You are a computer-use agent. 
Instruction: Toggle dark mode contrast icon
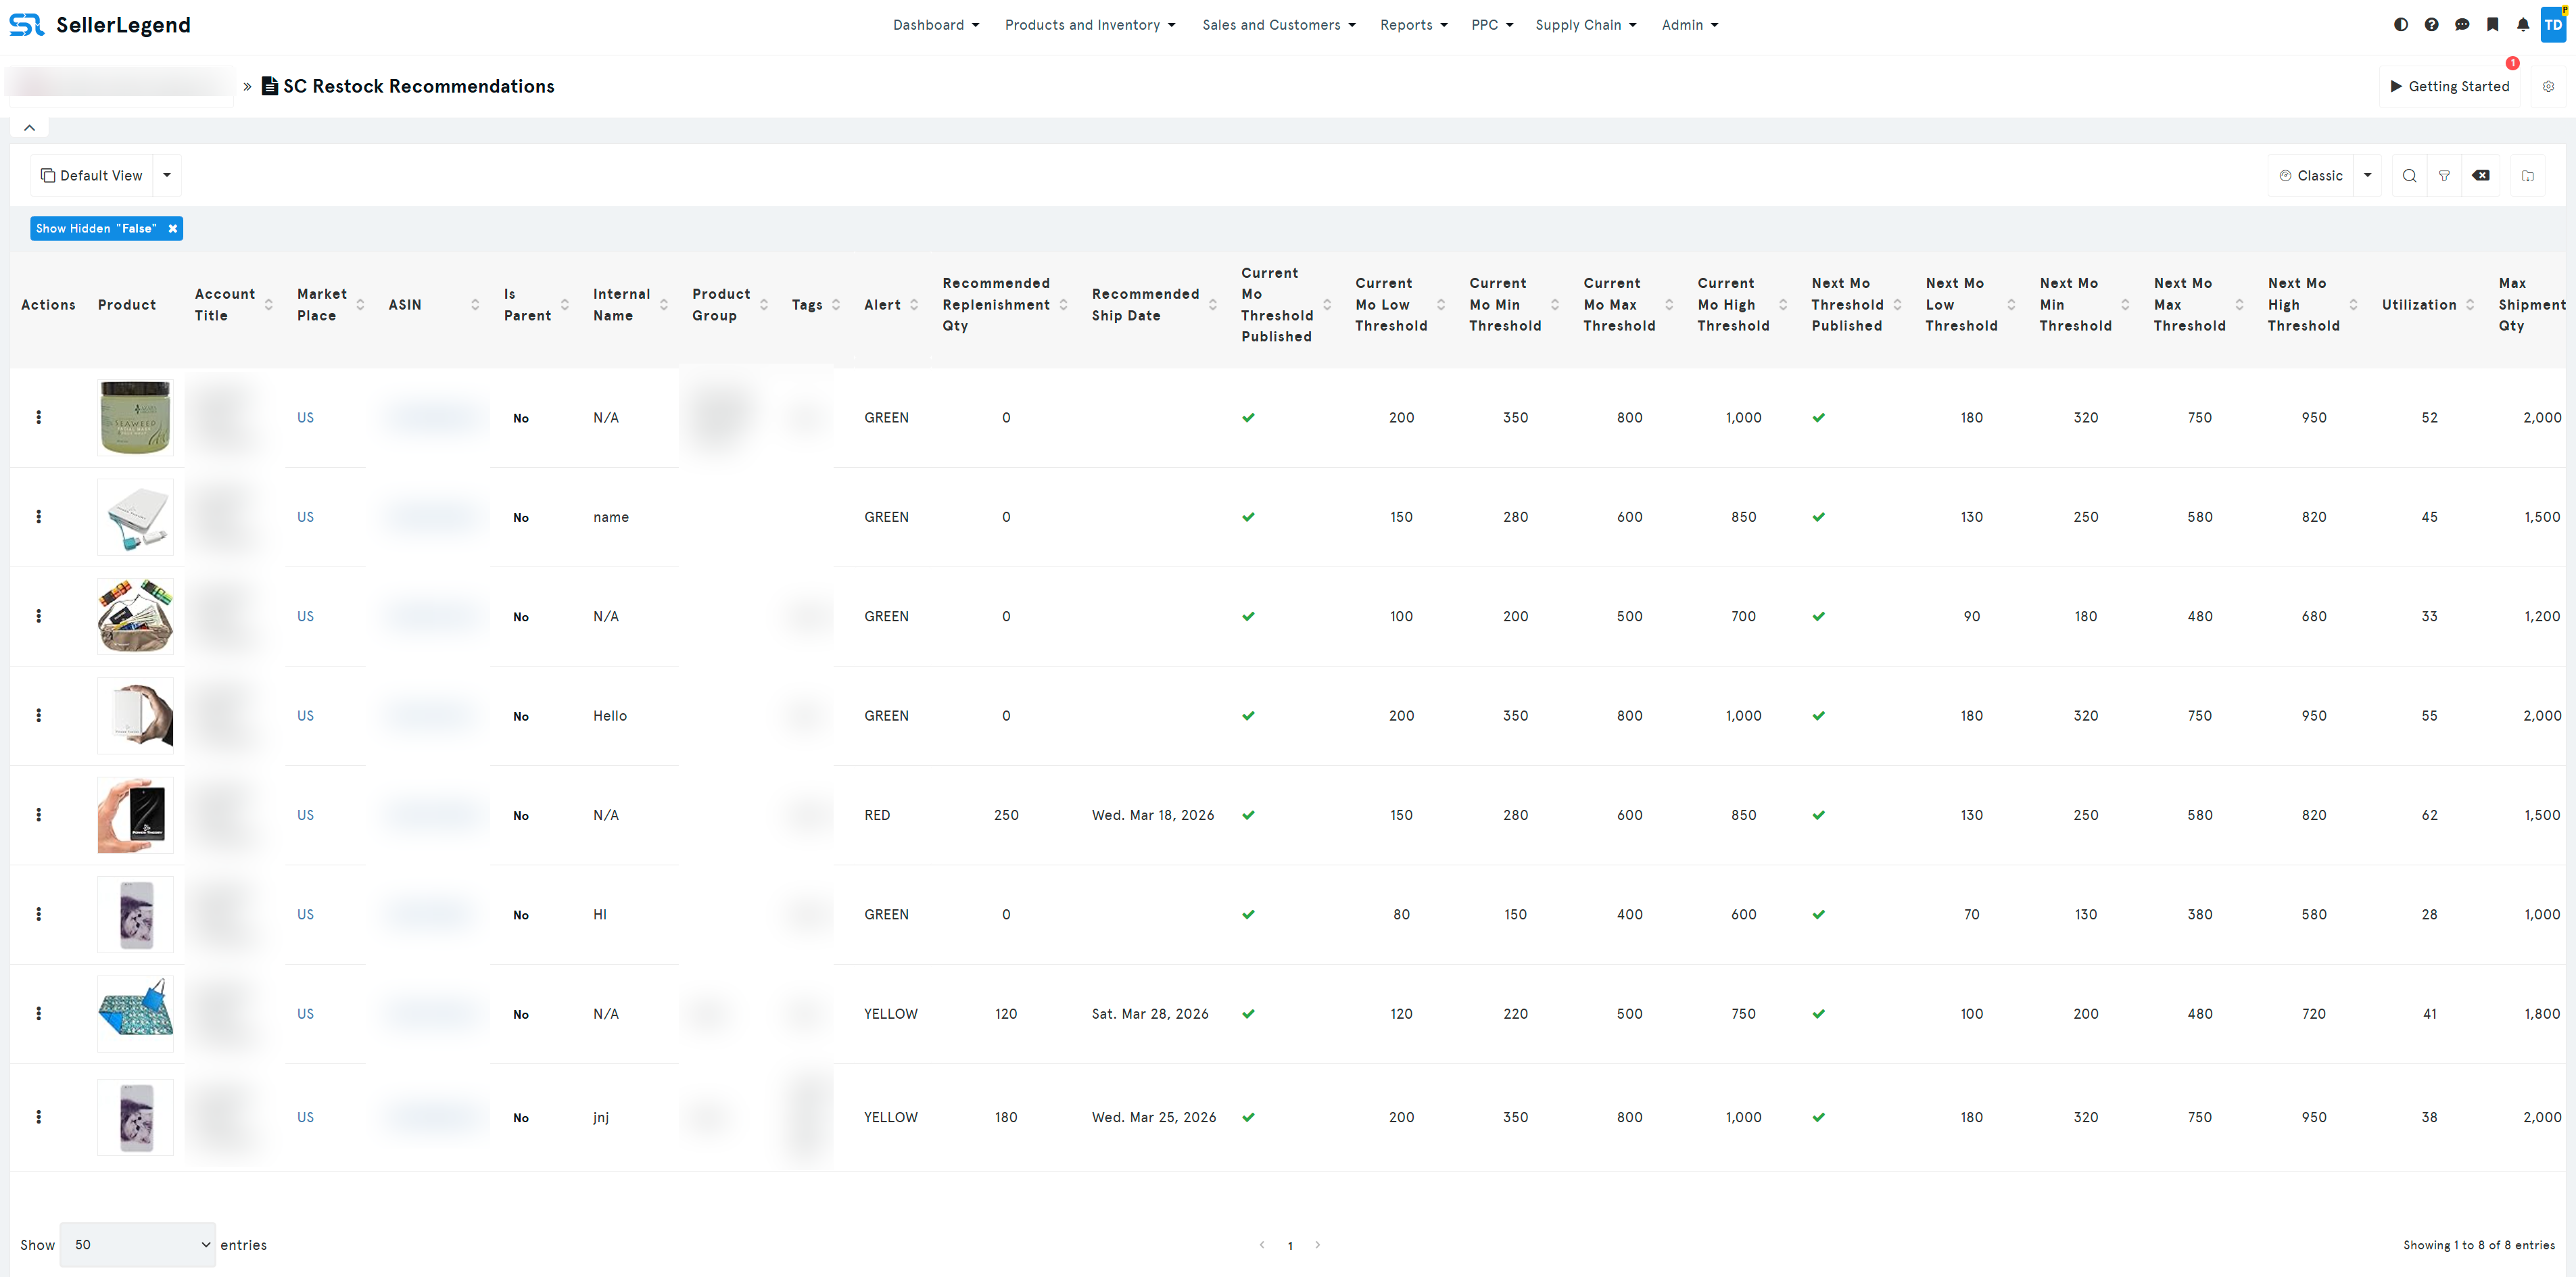tap(2400, 25)
